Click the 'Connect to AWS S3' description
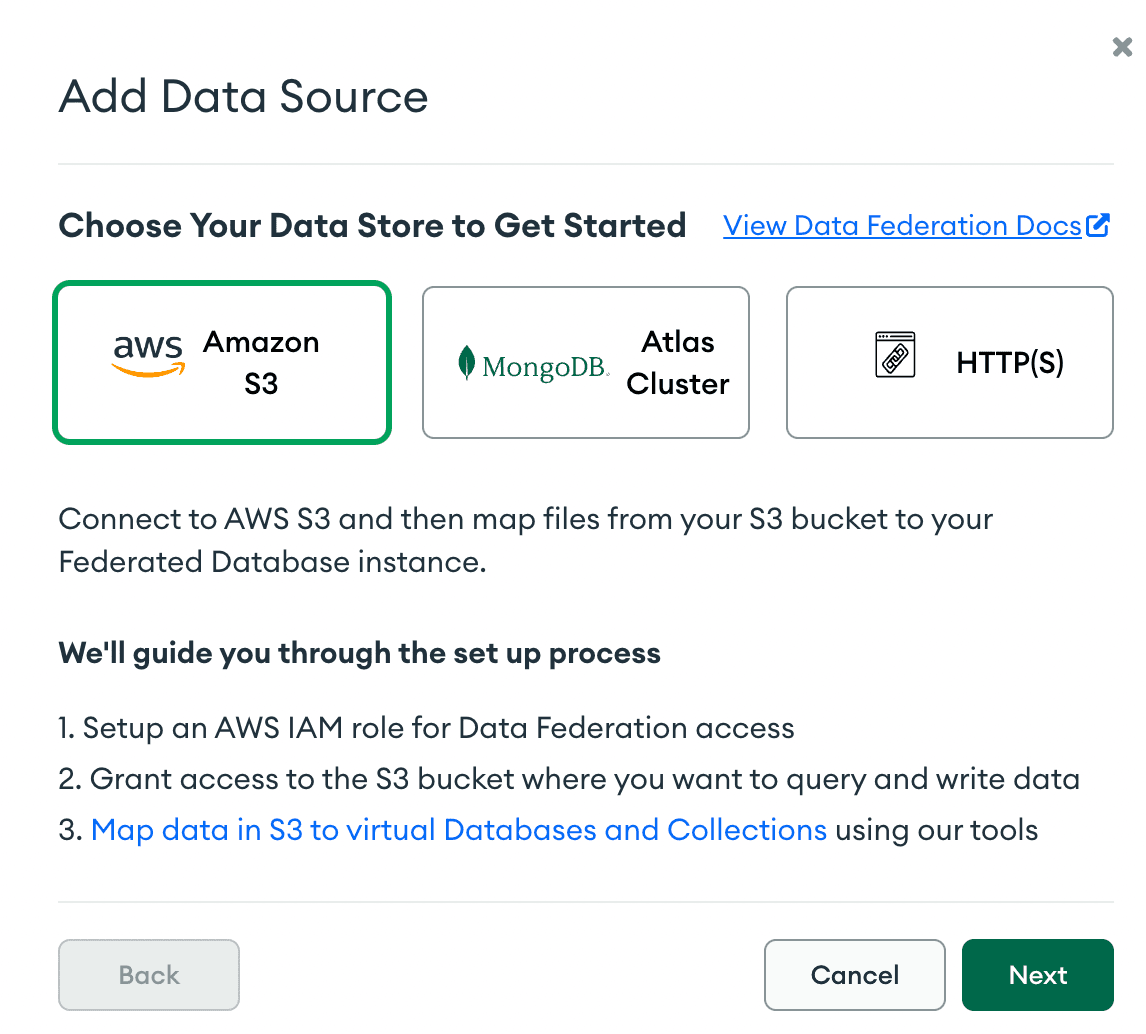The height and width of the screenshot is (1034, 1146). (x=525, y=540)
